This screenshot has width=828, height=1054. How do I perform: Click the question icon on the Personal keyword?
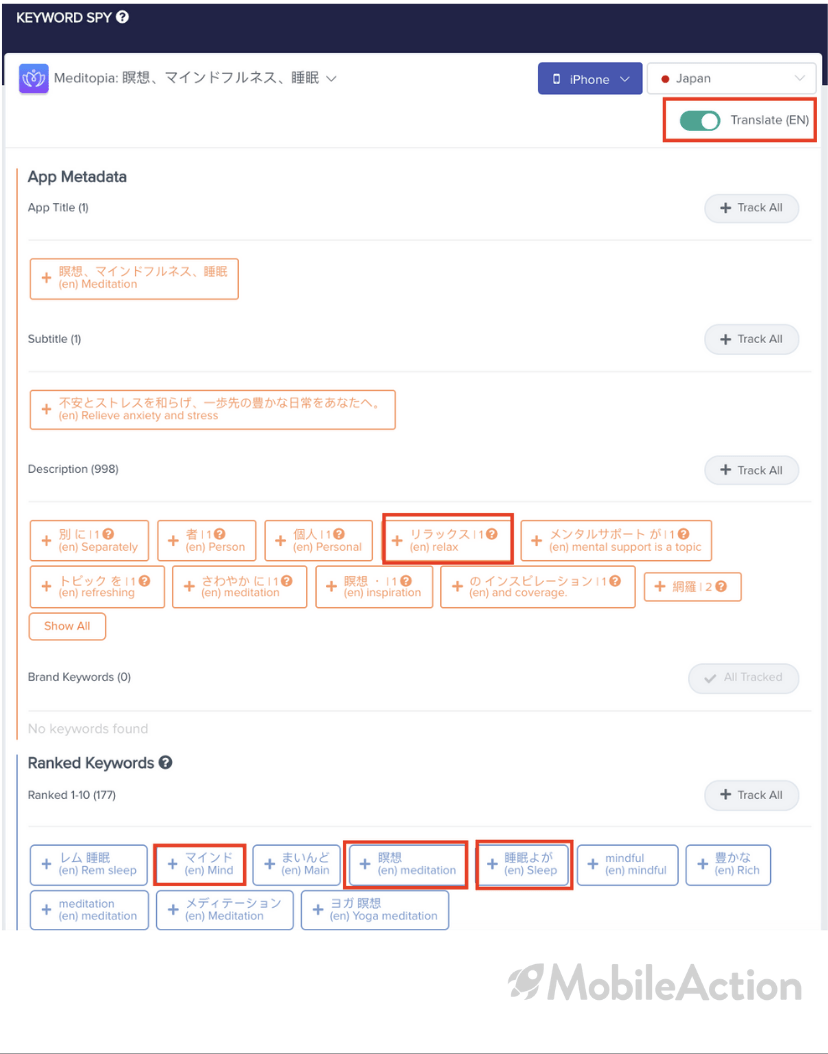tap(339, 534)
